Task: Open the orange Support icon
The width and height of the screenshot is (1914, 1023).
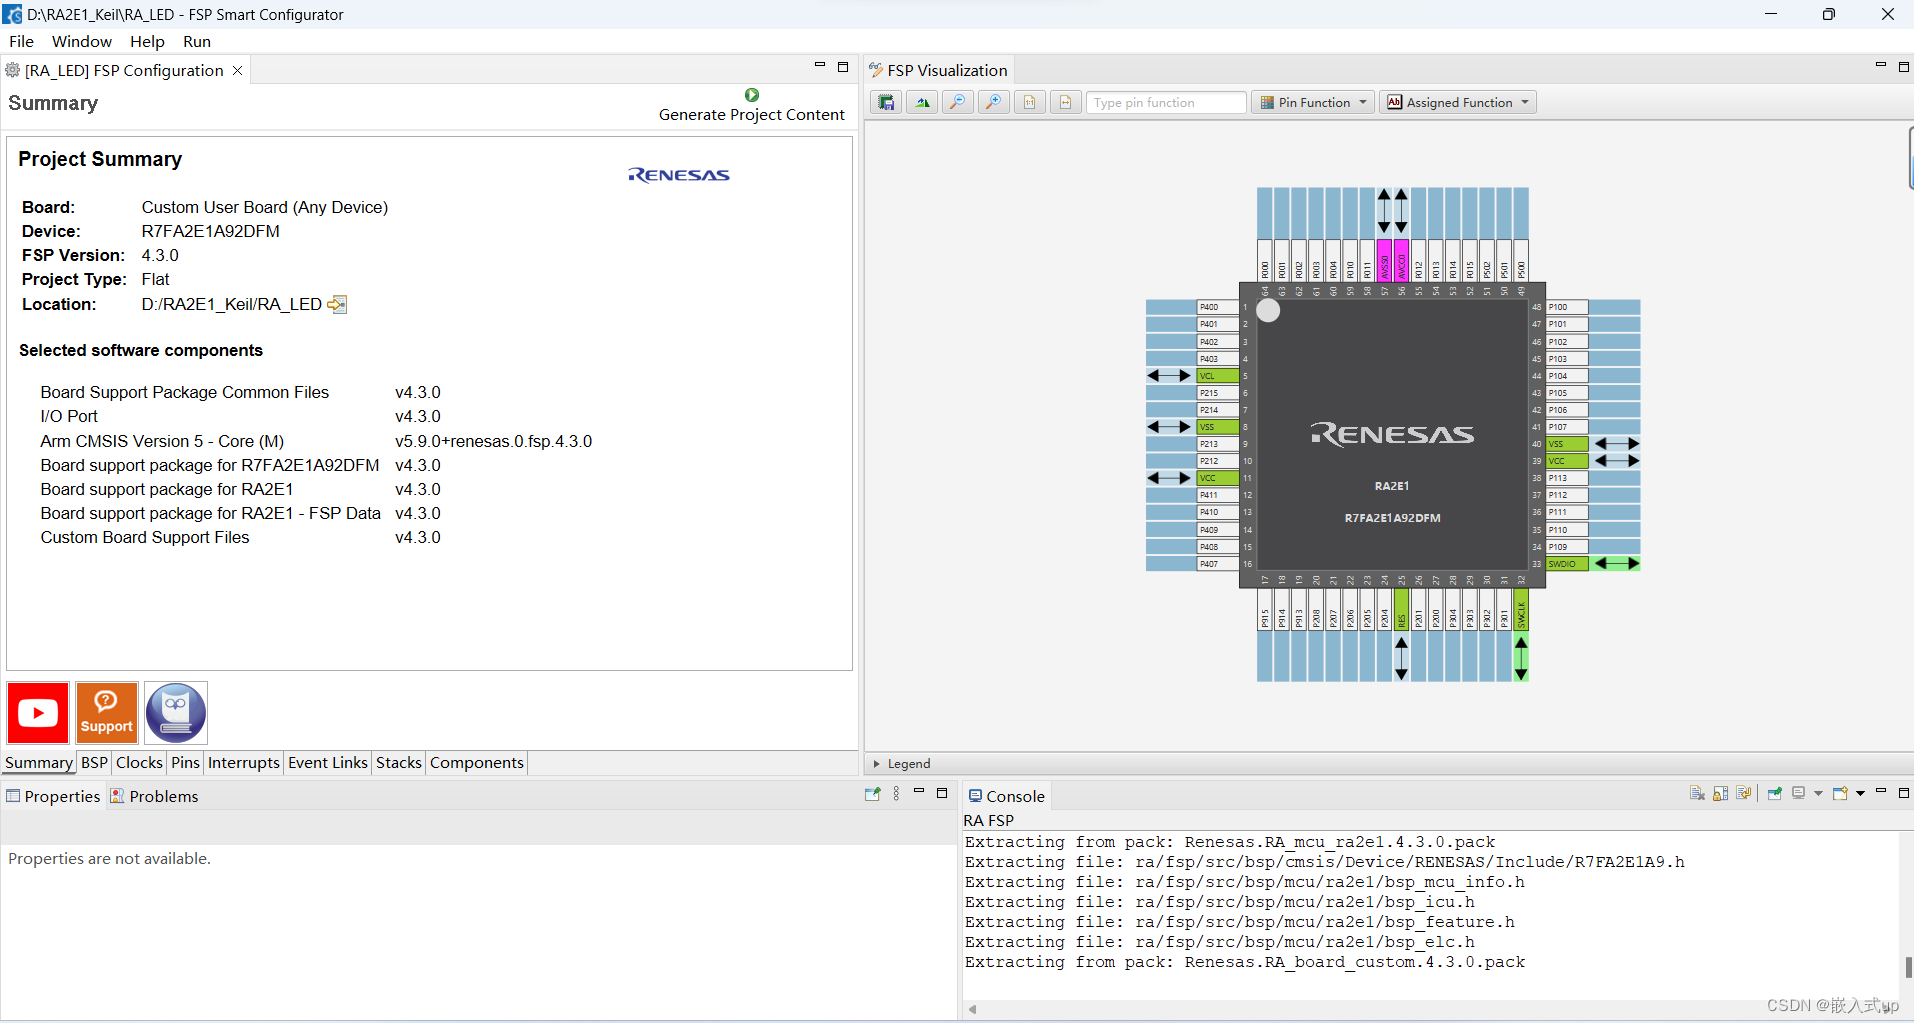Action: click(107, 713)
